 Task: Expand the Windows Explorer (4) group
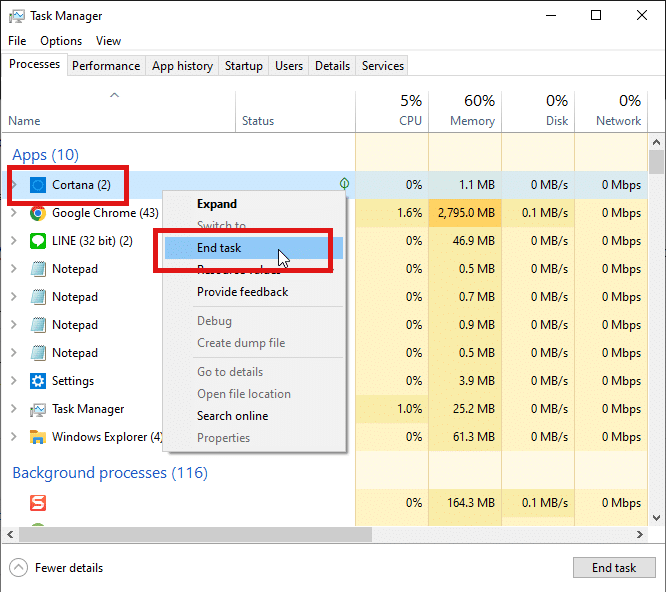(x=14, y=437)
